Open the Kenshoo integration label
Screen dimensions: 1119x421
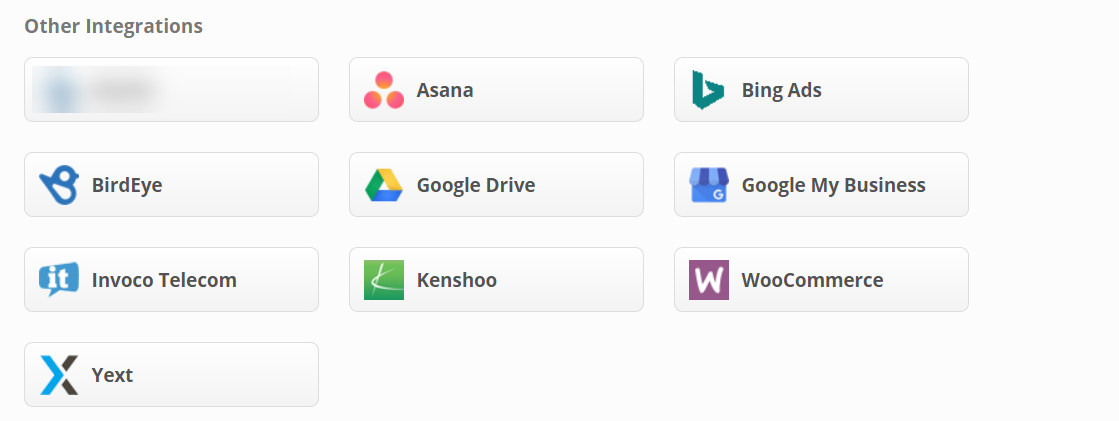(x=456, y=280)
